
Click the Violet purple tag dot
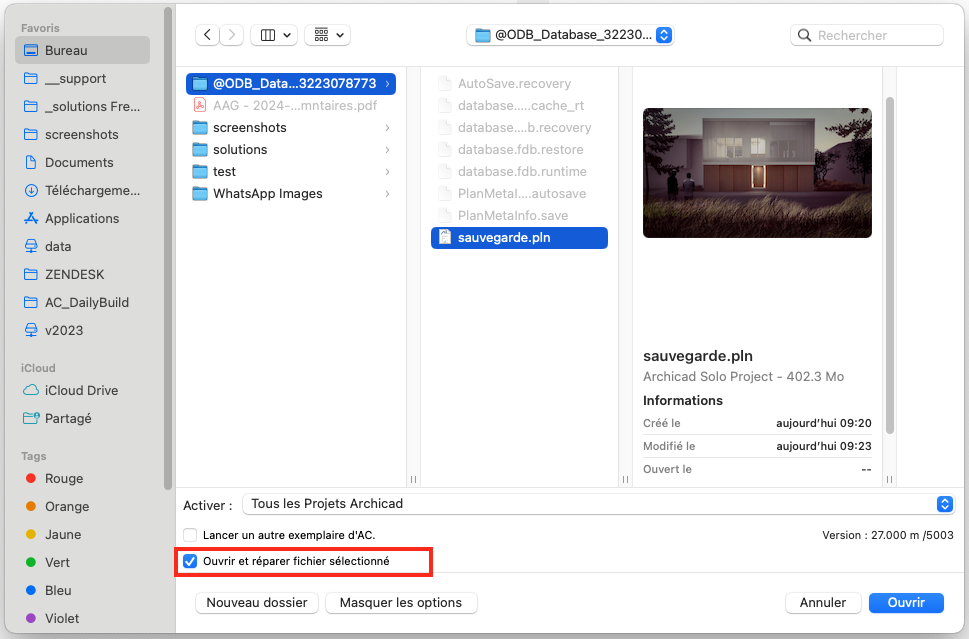[x=30, y=618]
